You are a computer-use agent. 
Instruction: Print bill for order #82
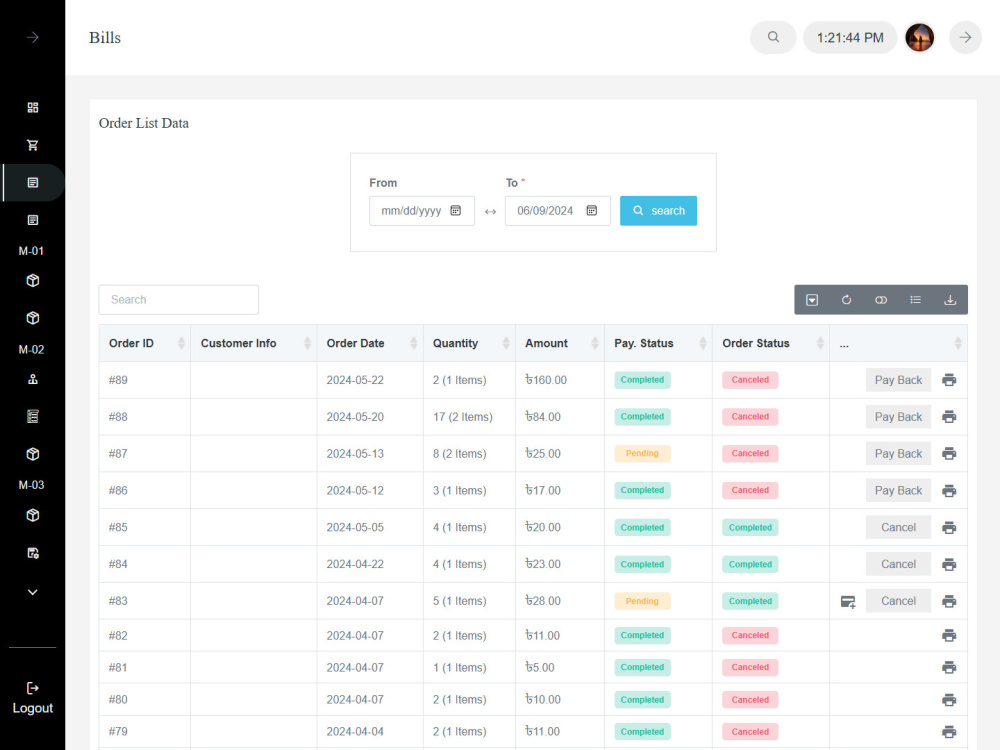(949, 636)
